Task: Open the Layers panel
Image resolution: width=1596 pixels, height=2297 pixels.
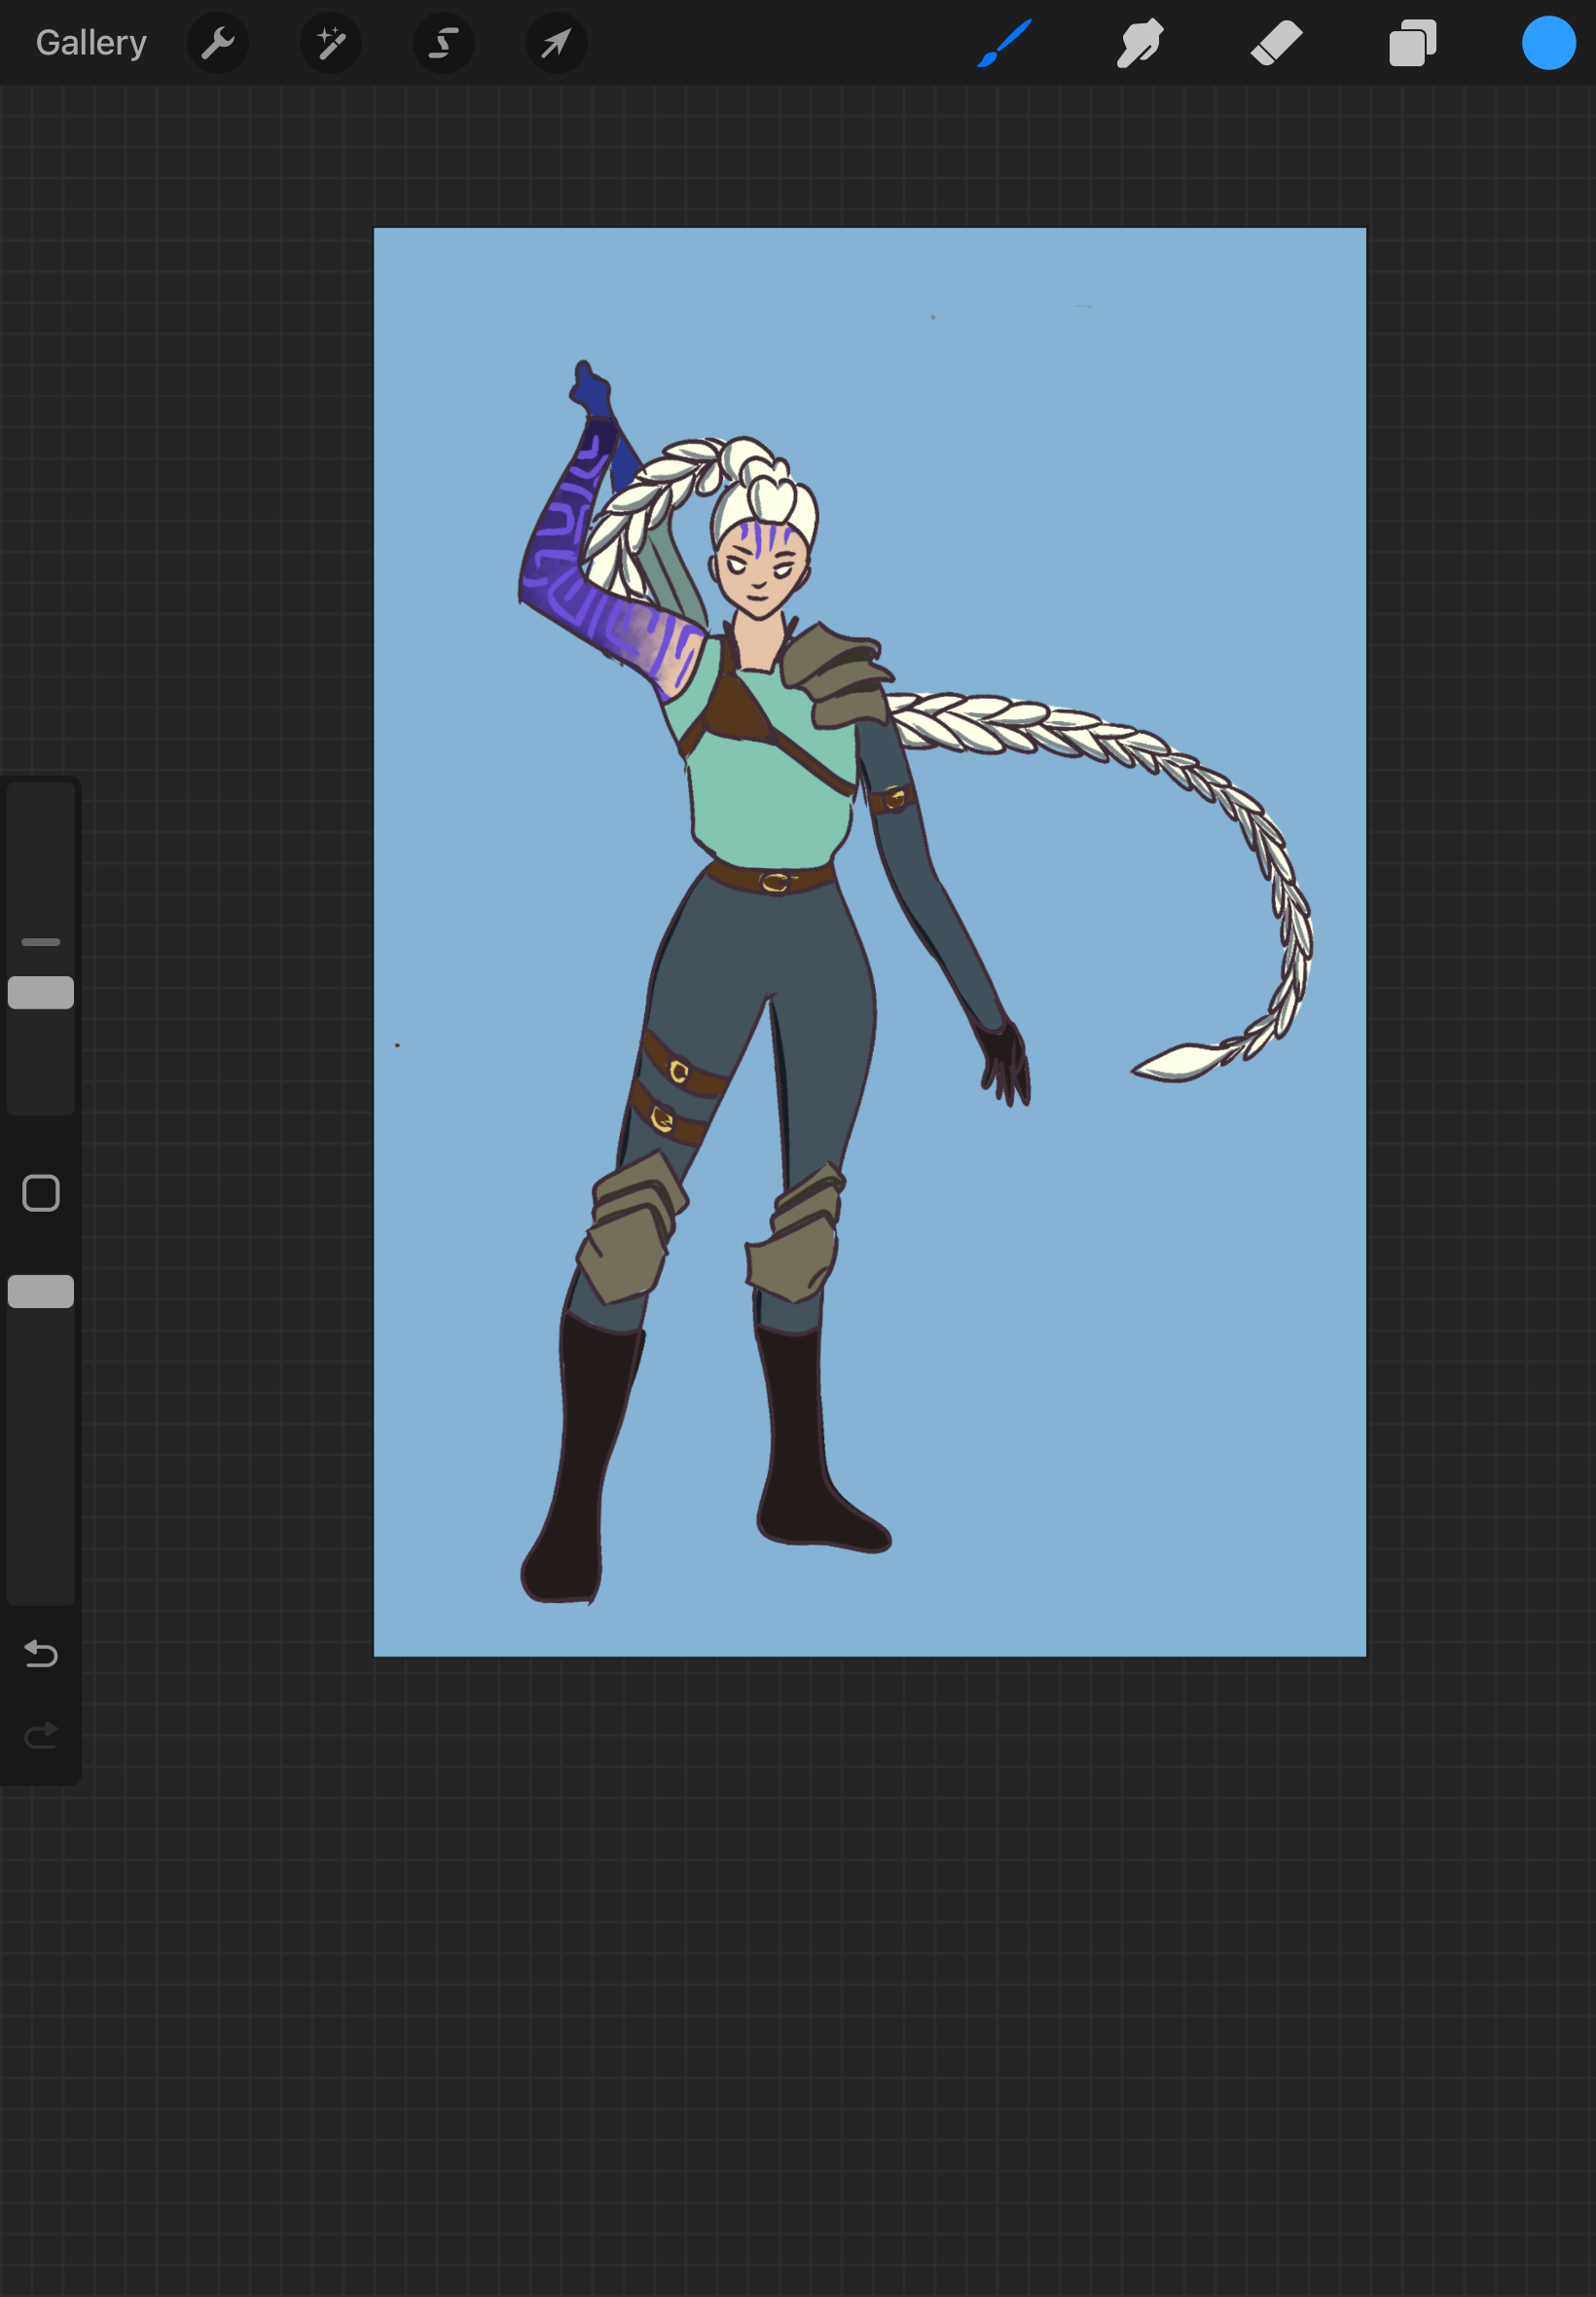Action: (x=1412, y=43)
